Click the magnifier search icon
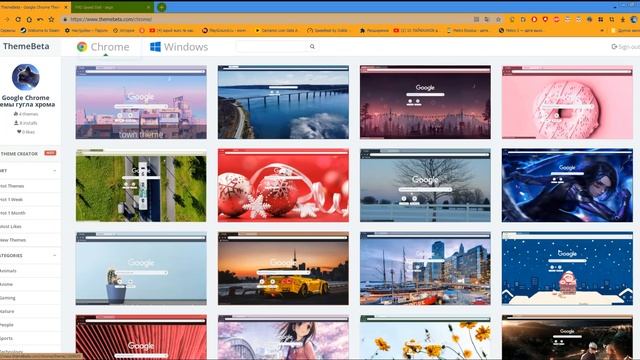This screenshot has height=360, width=640. point(312,47)
